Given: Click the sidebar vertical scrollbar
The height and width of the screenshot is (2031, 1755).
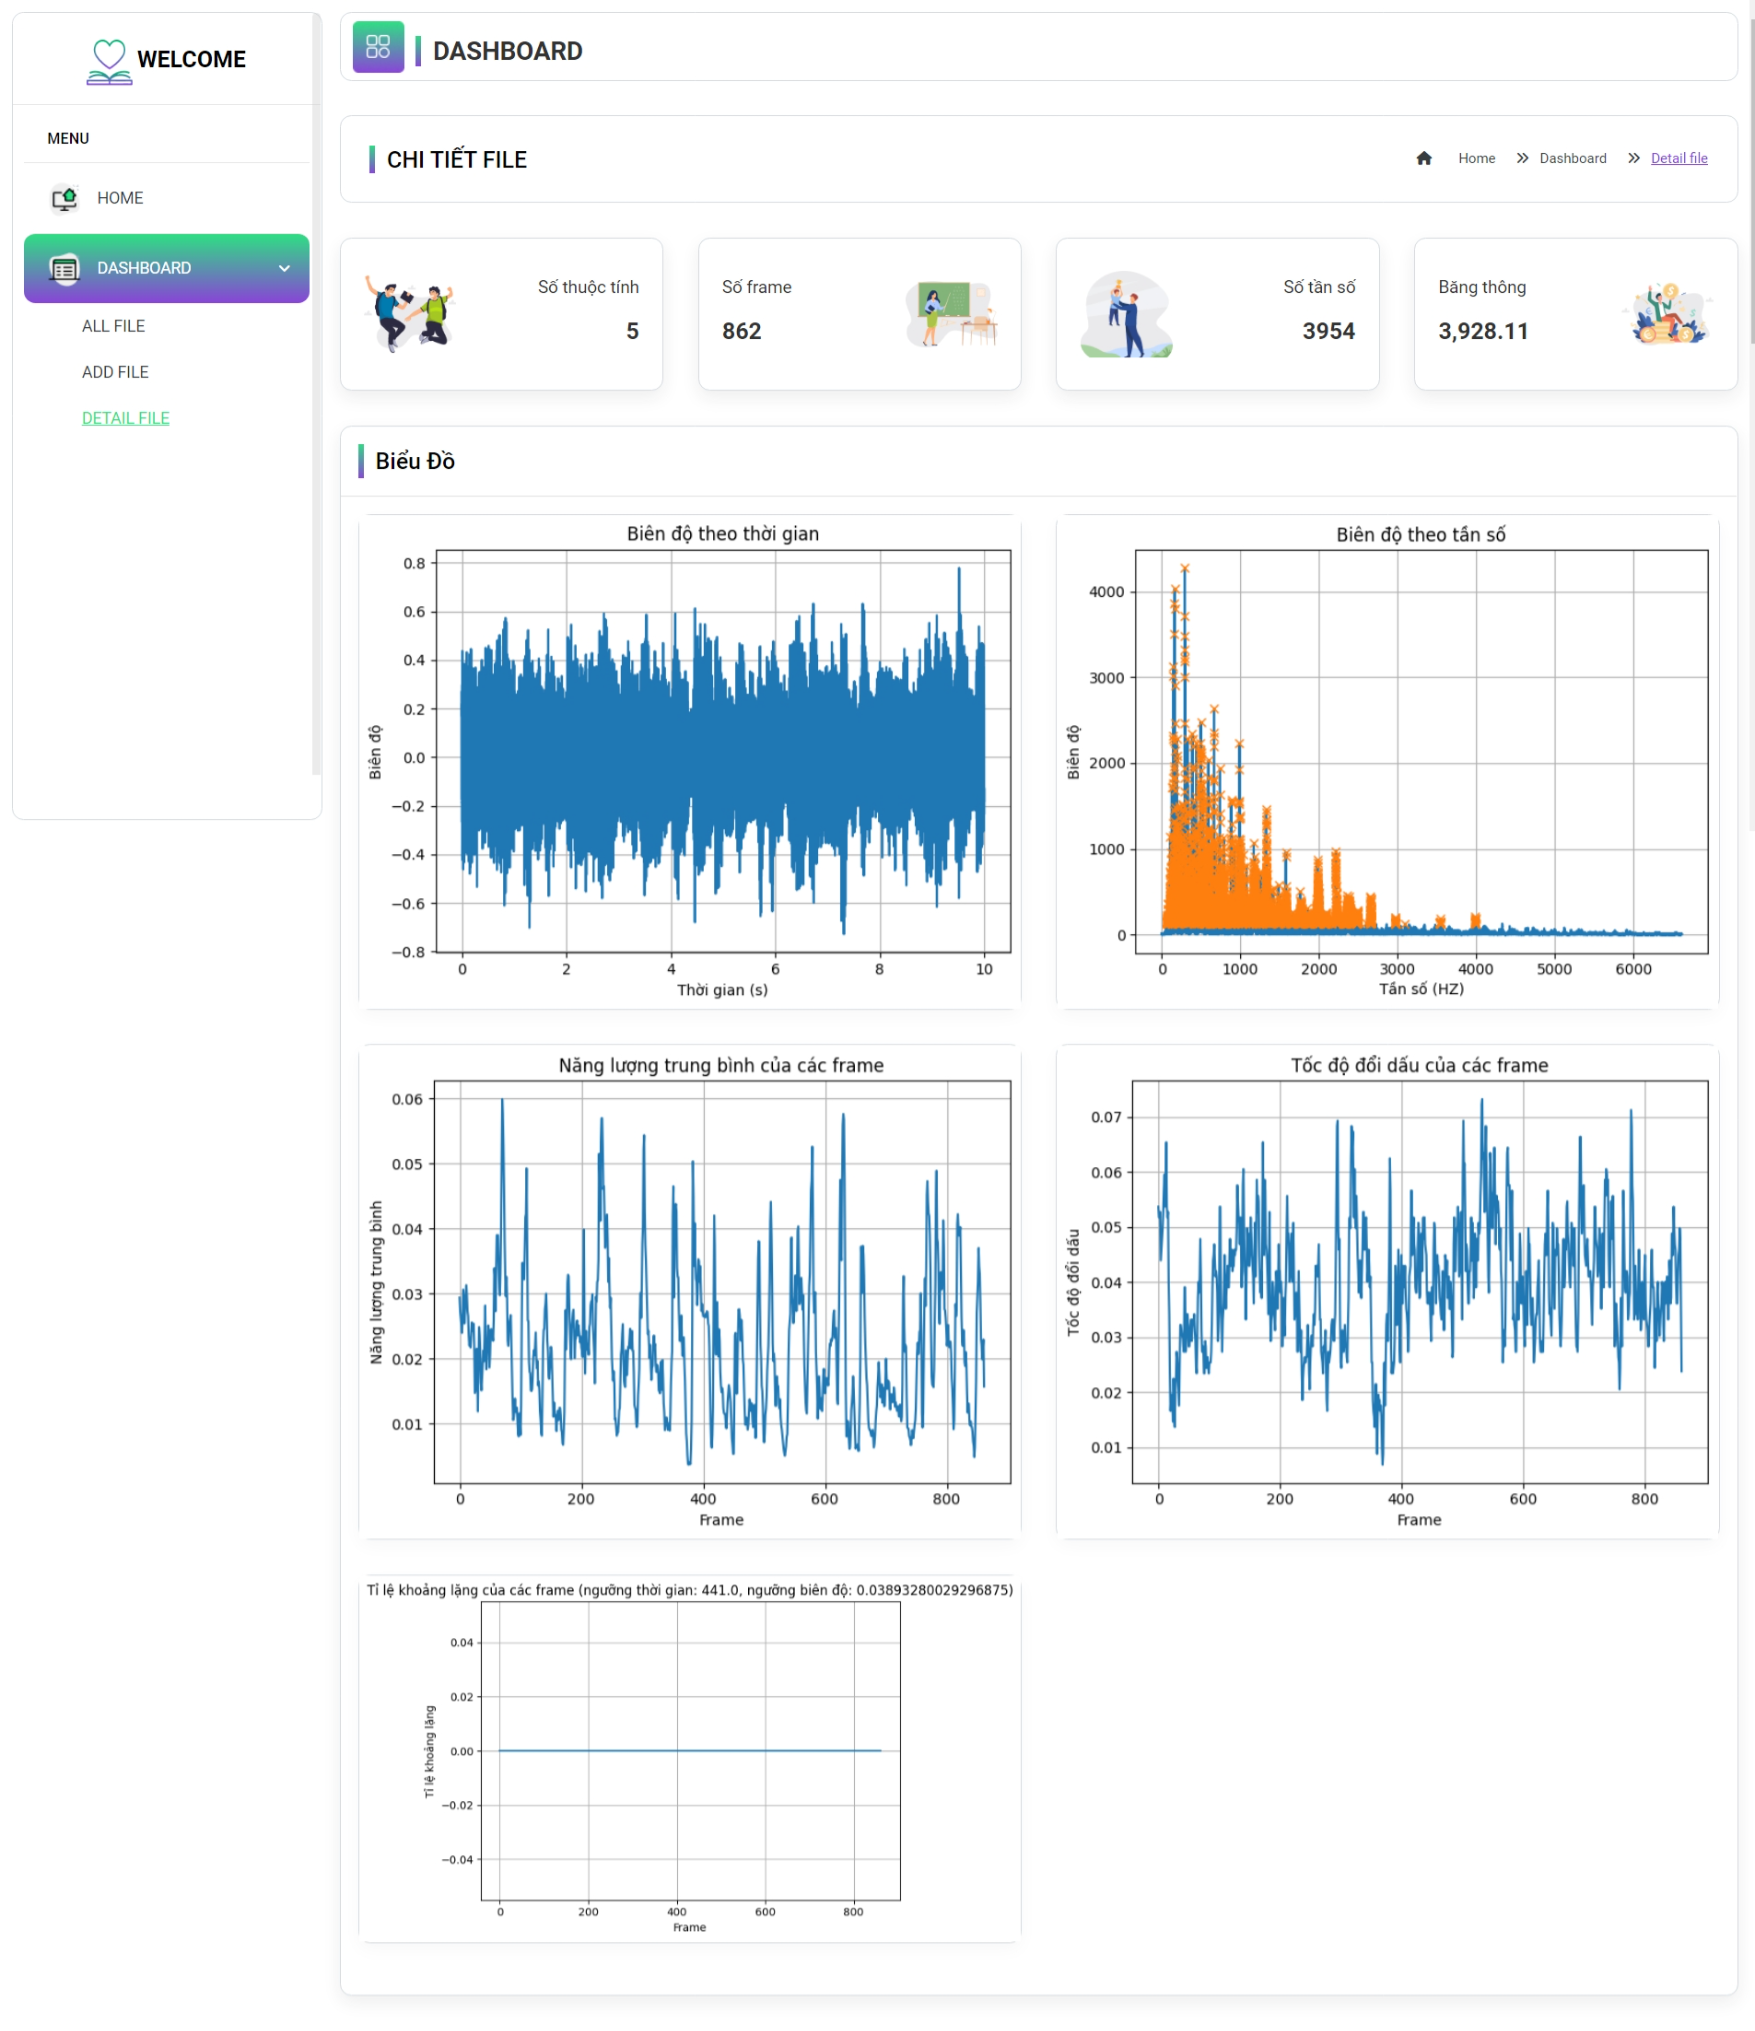Looking at the screenshot, I should click(x=316, y=395).
